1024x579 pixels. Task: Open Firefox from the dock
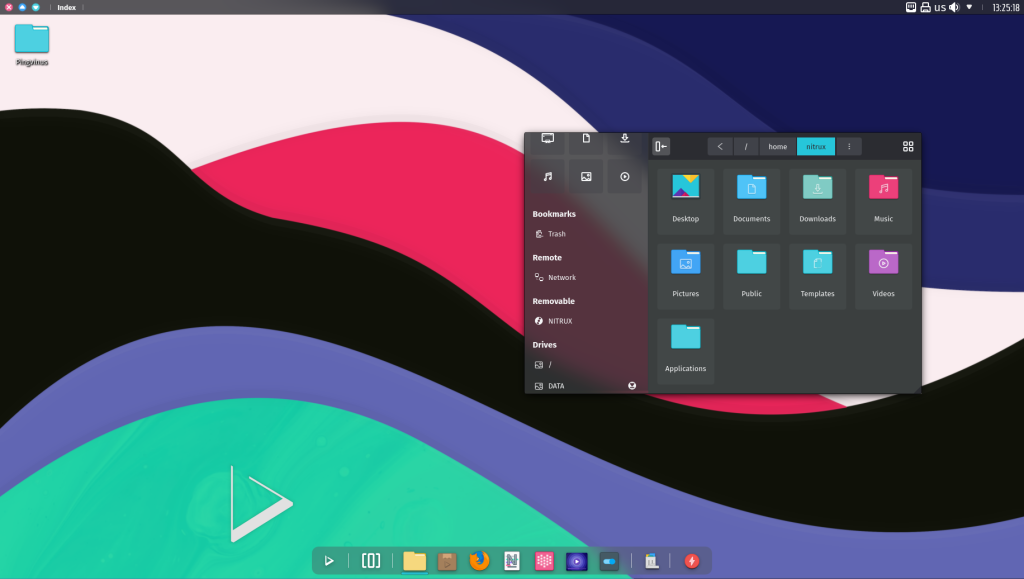[x=480, y=561]
